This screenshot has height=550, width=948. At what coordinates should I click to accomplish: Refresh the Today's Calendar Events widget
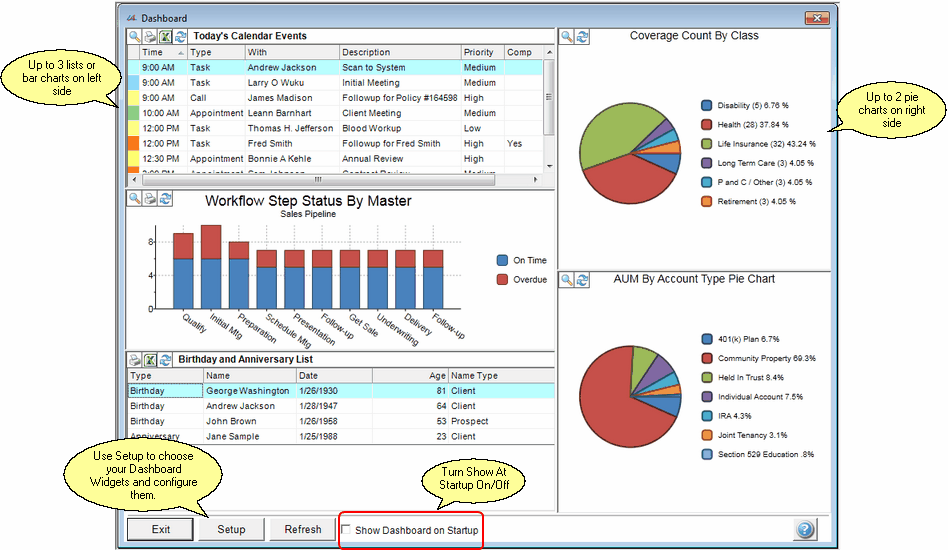coord(180,36)
